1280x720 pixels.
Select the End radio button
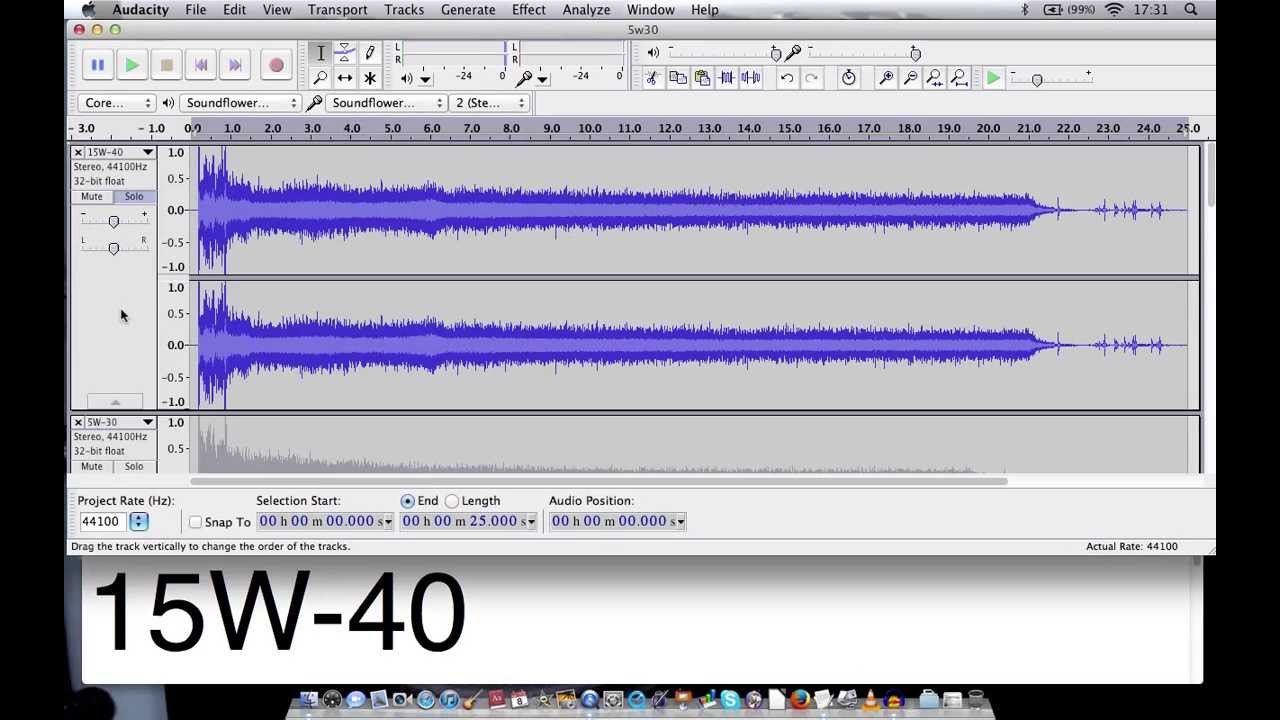[407, 501]
